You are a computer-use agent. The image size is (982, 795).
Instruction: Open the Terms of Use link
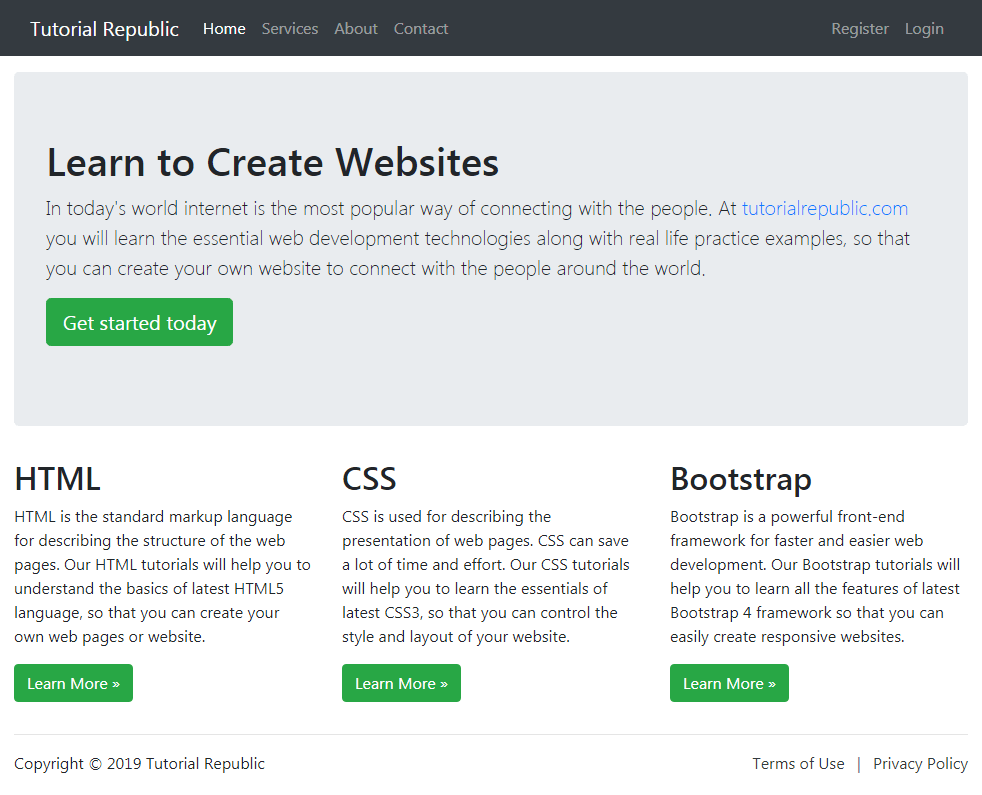coord(798,763)
